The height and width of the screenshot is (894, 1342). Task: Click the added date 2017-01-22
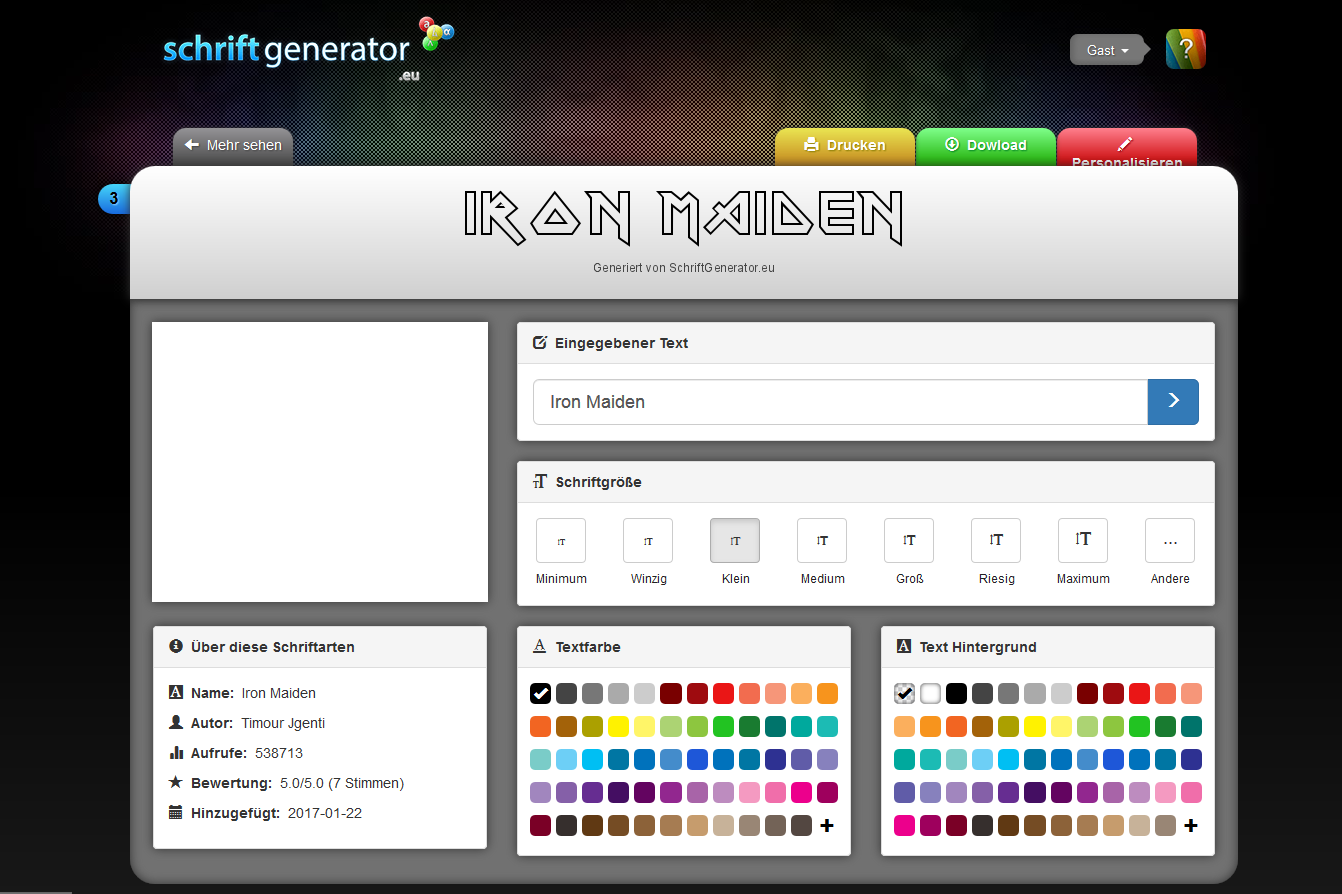click(325, 813)
